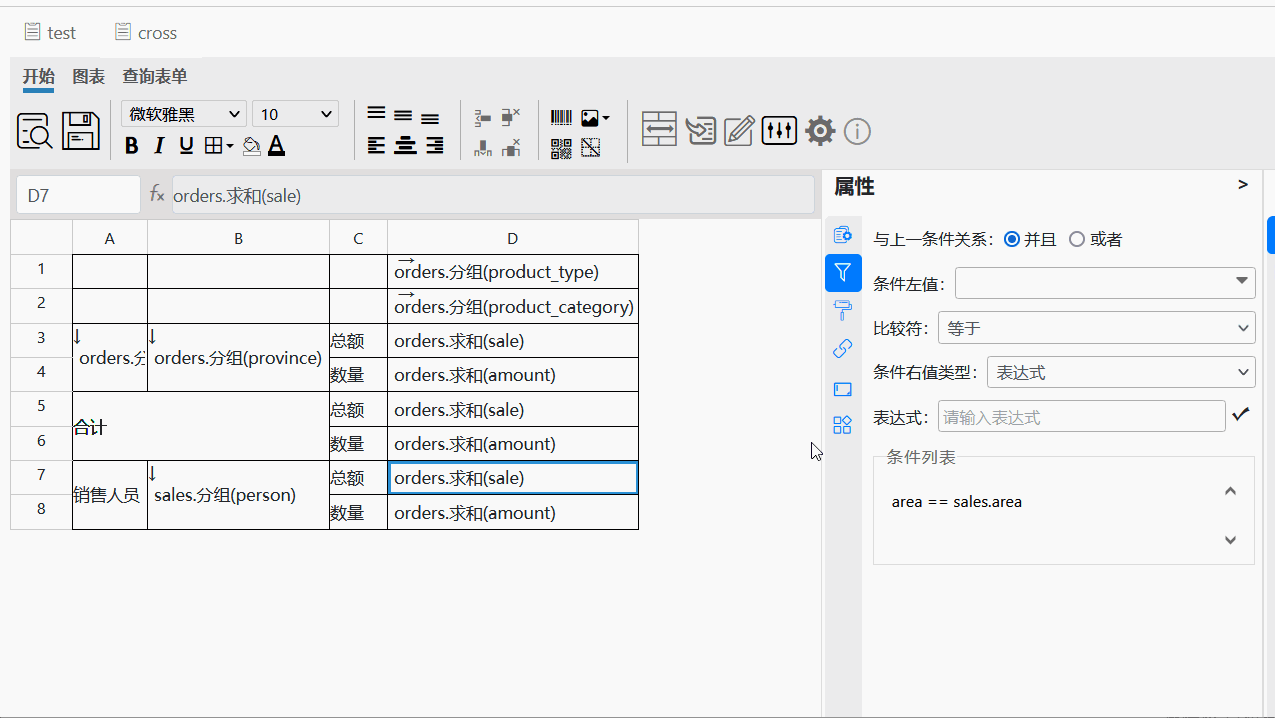Click the delete column icon
This screenshot has height=718, width=1275.
511,148
